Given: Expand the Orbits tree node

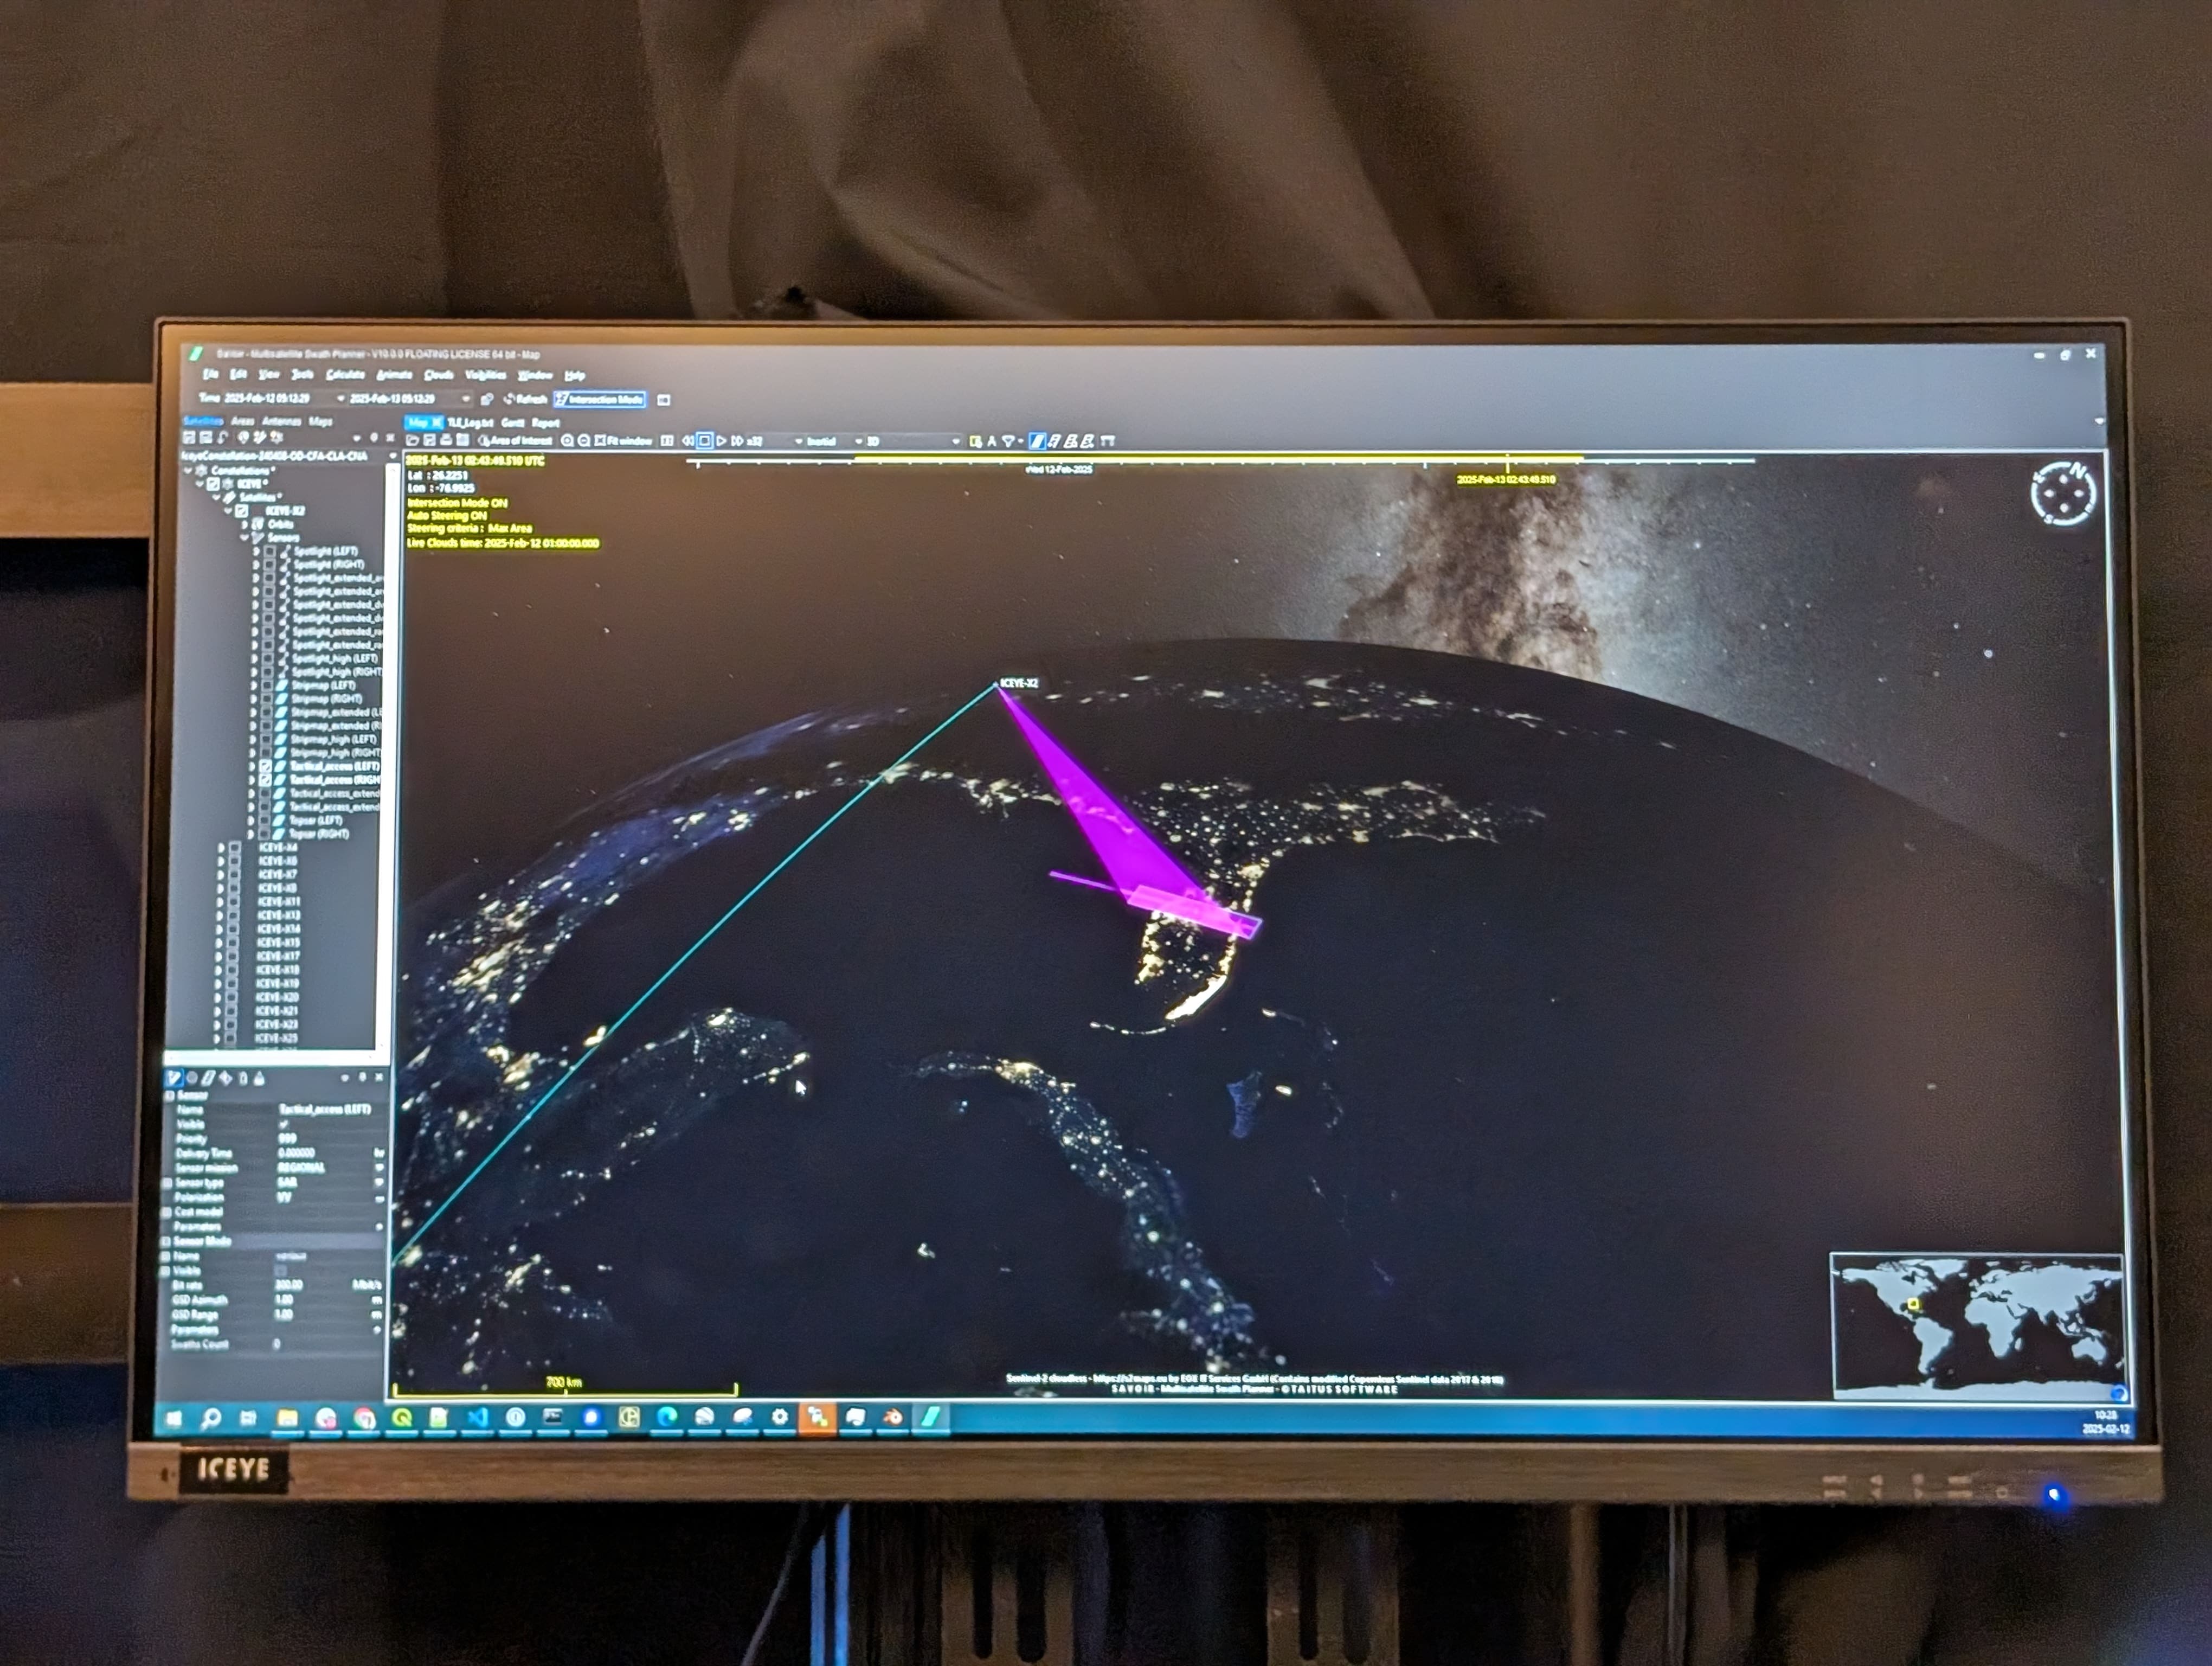Looking at the screenshot, I should tap(245, 524).
